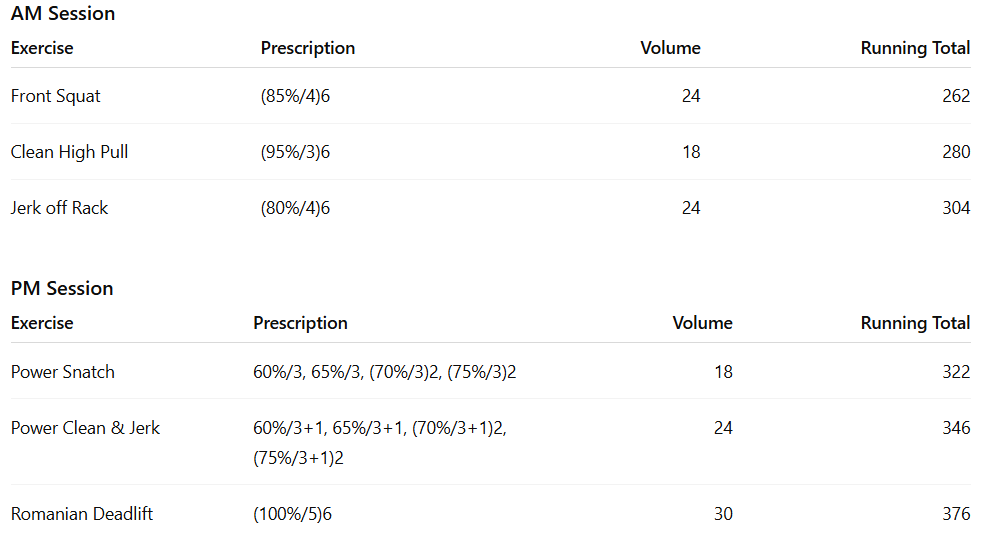Image resolution: width=992 pixels, height=540 pixels.
Task: Select the Front Squat exercise cell
Action: click(56, 96)
